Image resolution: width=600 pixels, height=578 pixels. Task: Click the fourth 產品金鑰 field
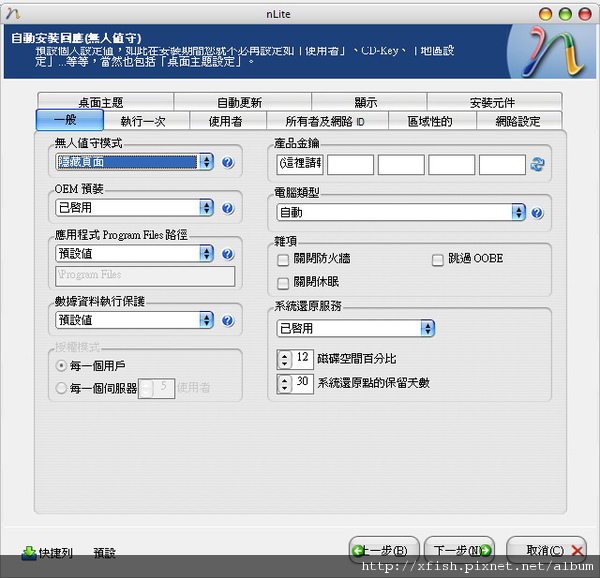click(452, 164)
